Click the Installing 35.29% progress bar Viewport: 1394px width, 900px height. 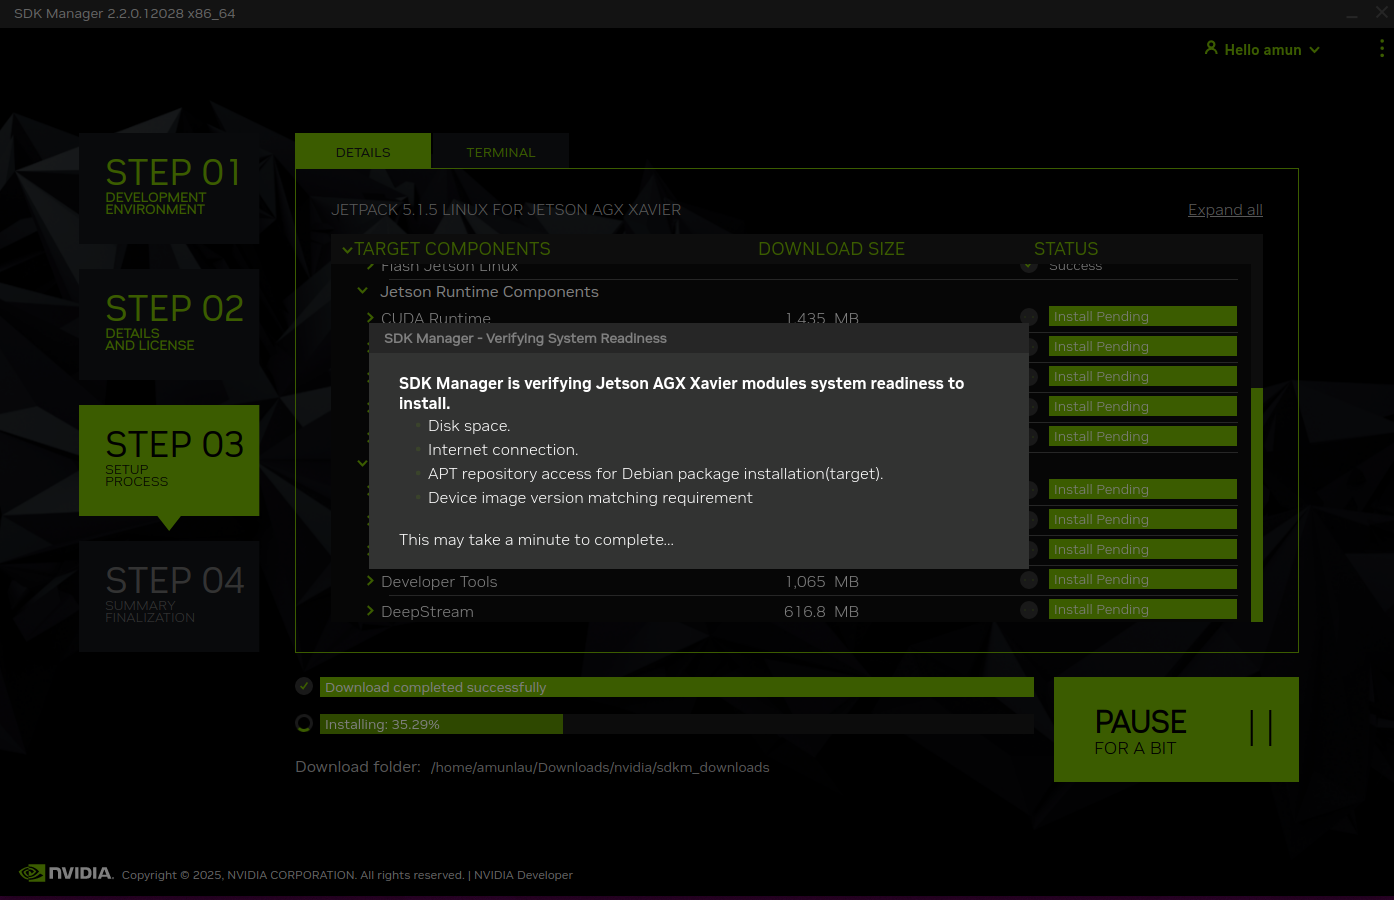coord(677,724)
